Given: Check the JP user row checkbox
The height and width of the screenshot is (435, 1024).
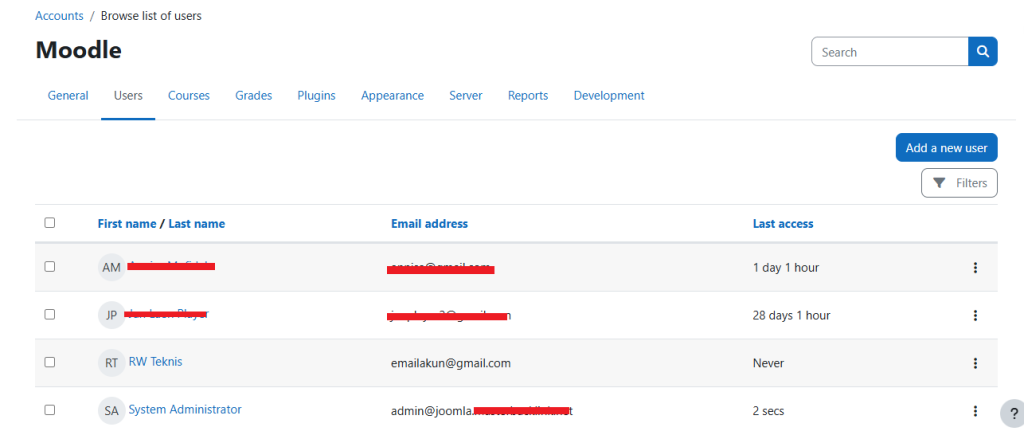Looking at the screenshot, I should (50, 314).
